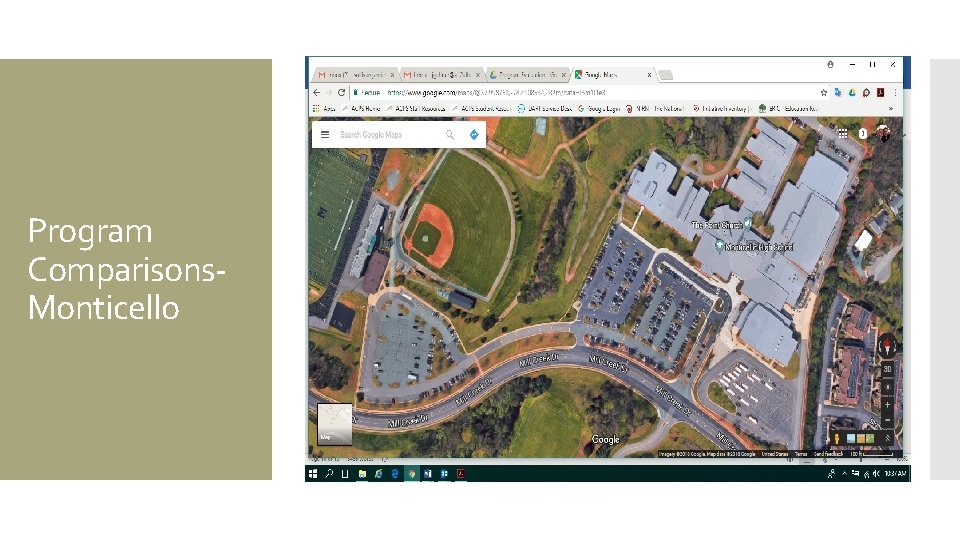Click the Terms link in map footer
This screenshot has height=540, width=960.
[801, 454]
